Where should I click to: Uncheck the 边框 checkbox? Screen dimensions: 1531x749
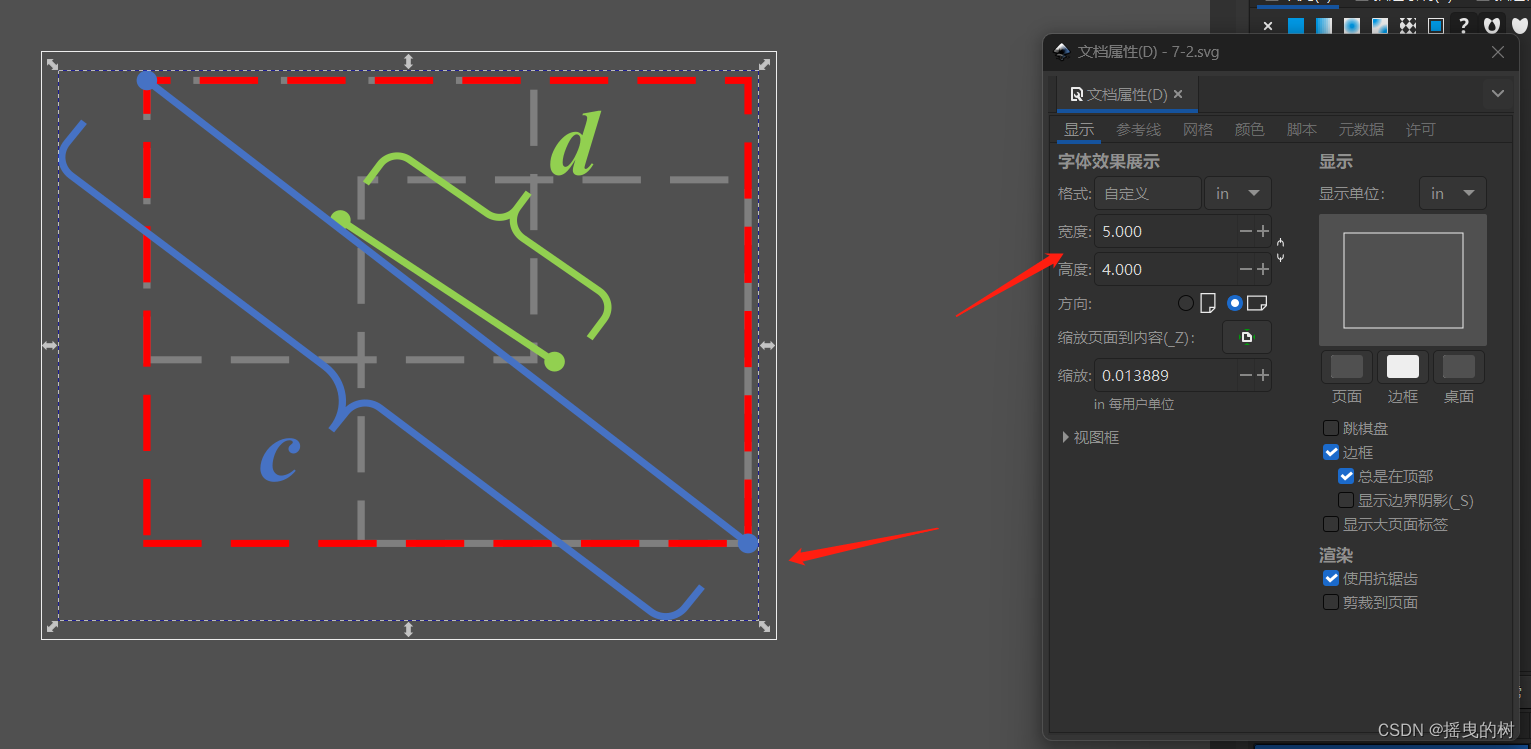tap(1331, 452)
